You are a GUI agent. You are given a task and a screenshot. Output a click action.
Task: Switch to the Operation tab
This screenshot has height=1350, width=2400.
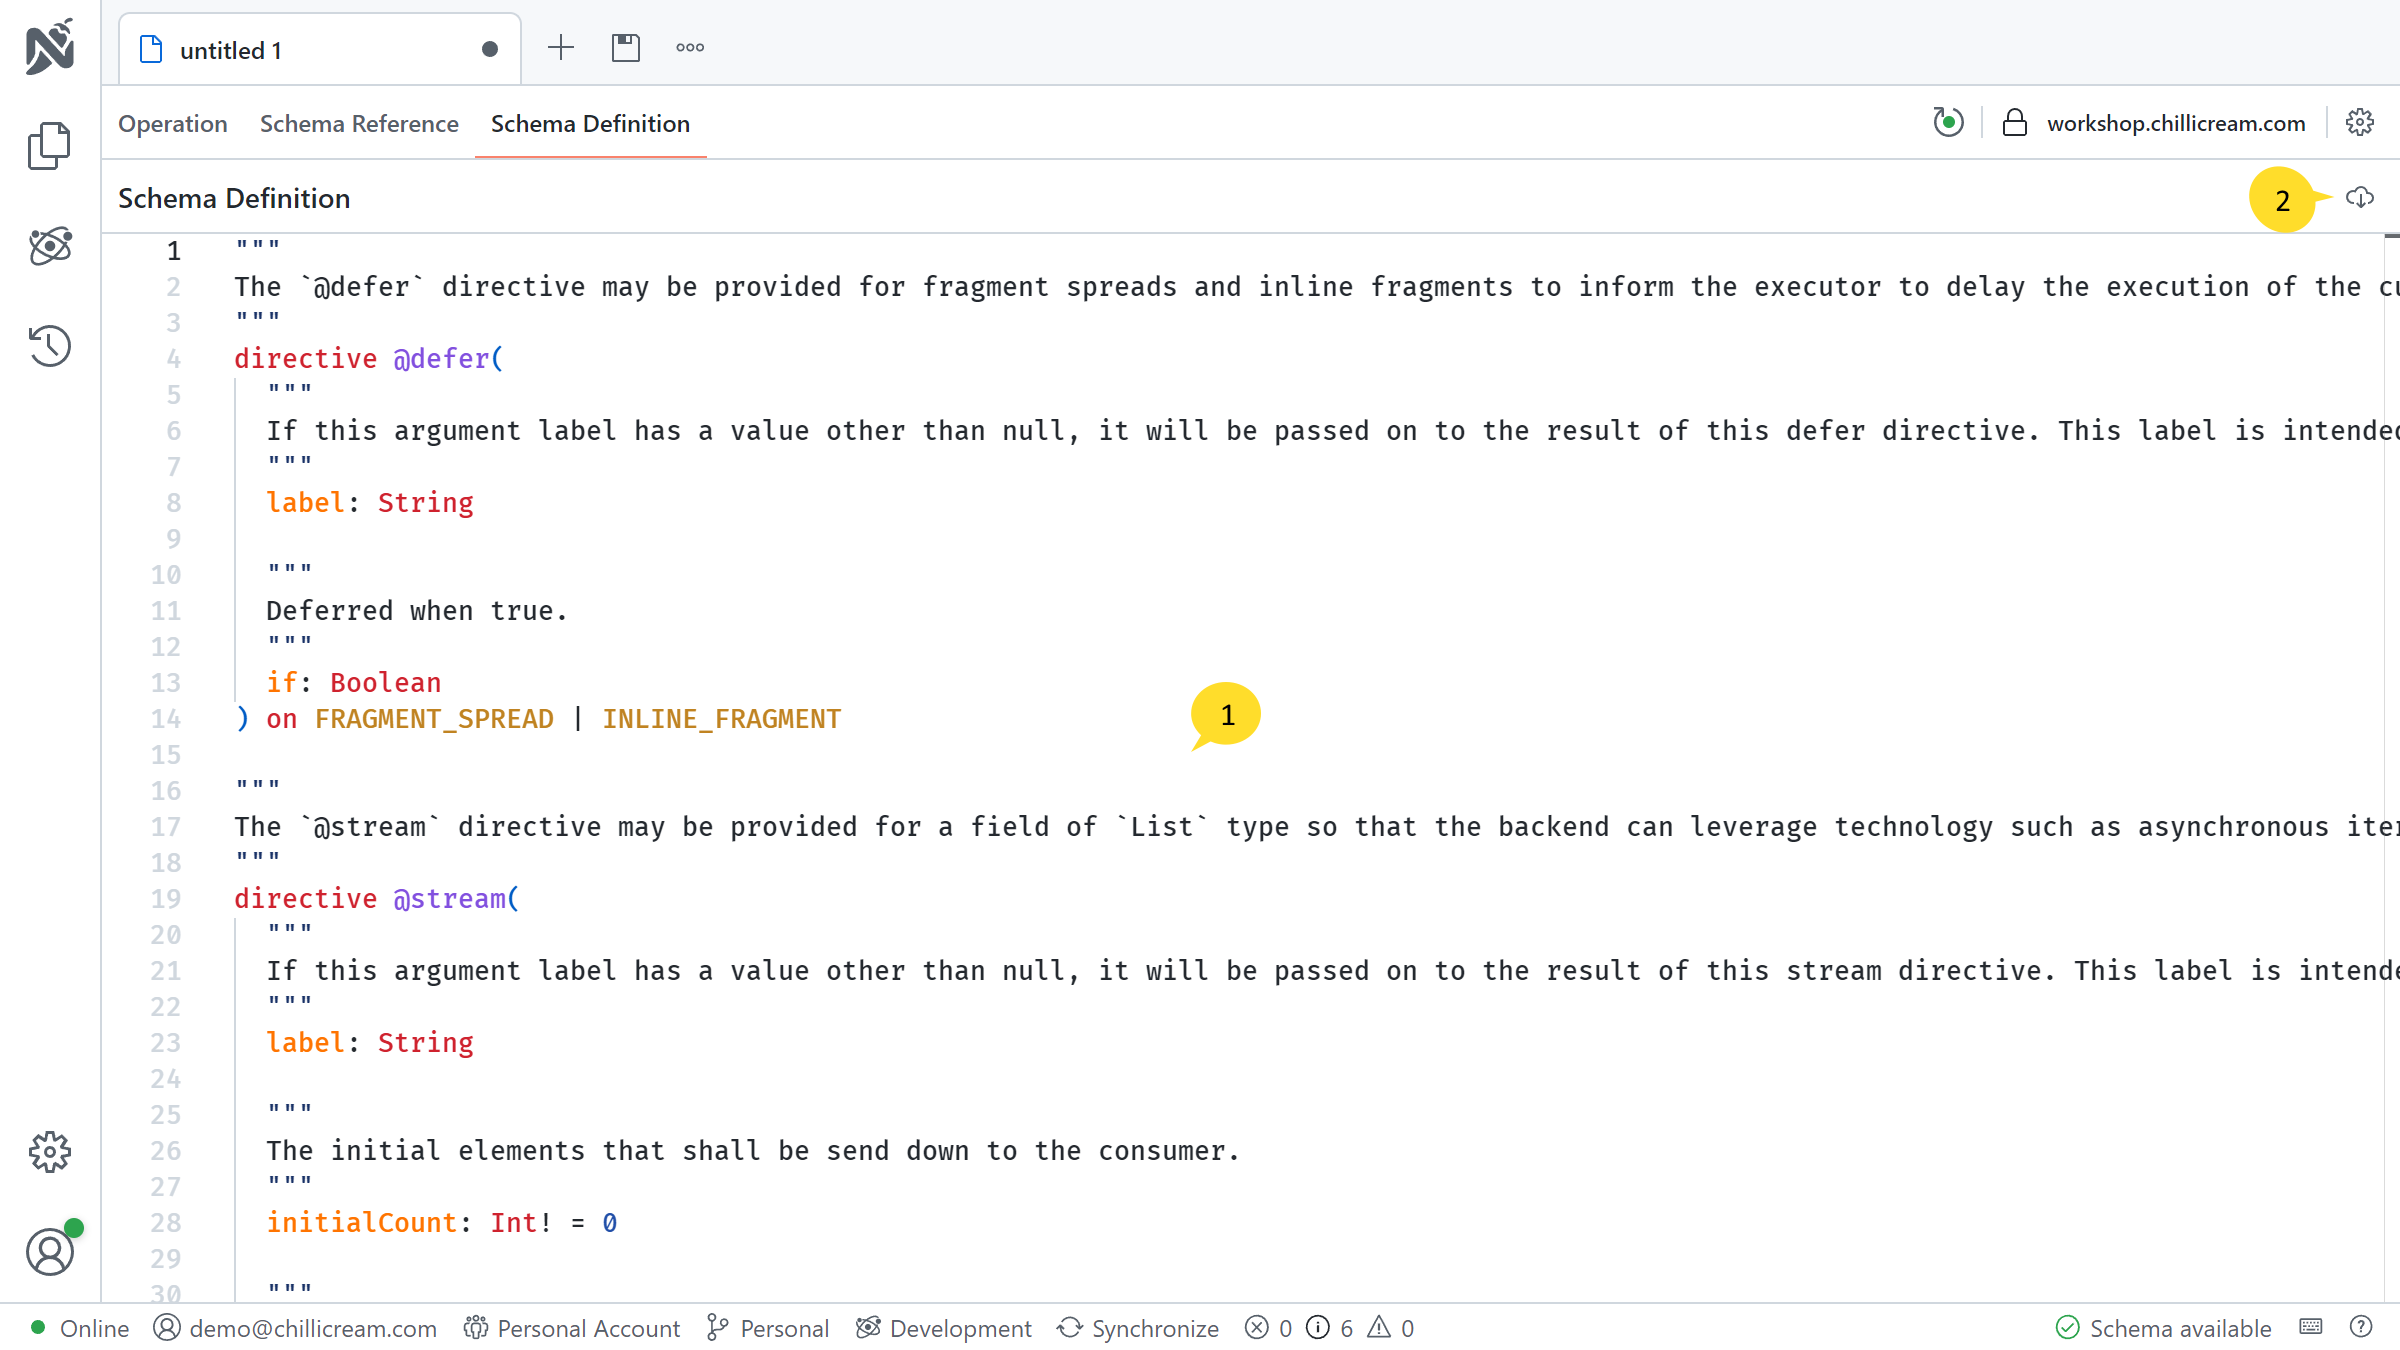pyautogui.click(x=173, y=124)
